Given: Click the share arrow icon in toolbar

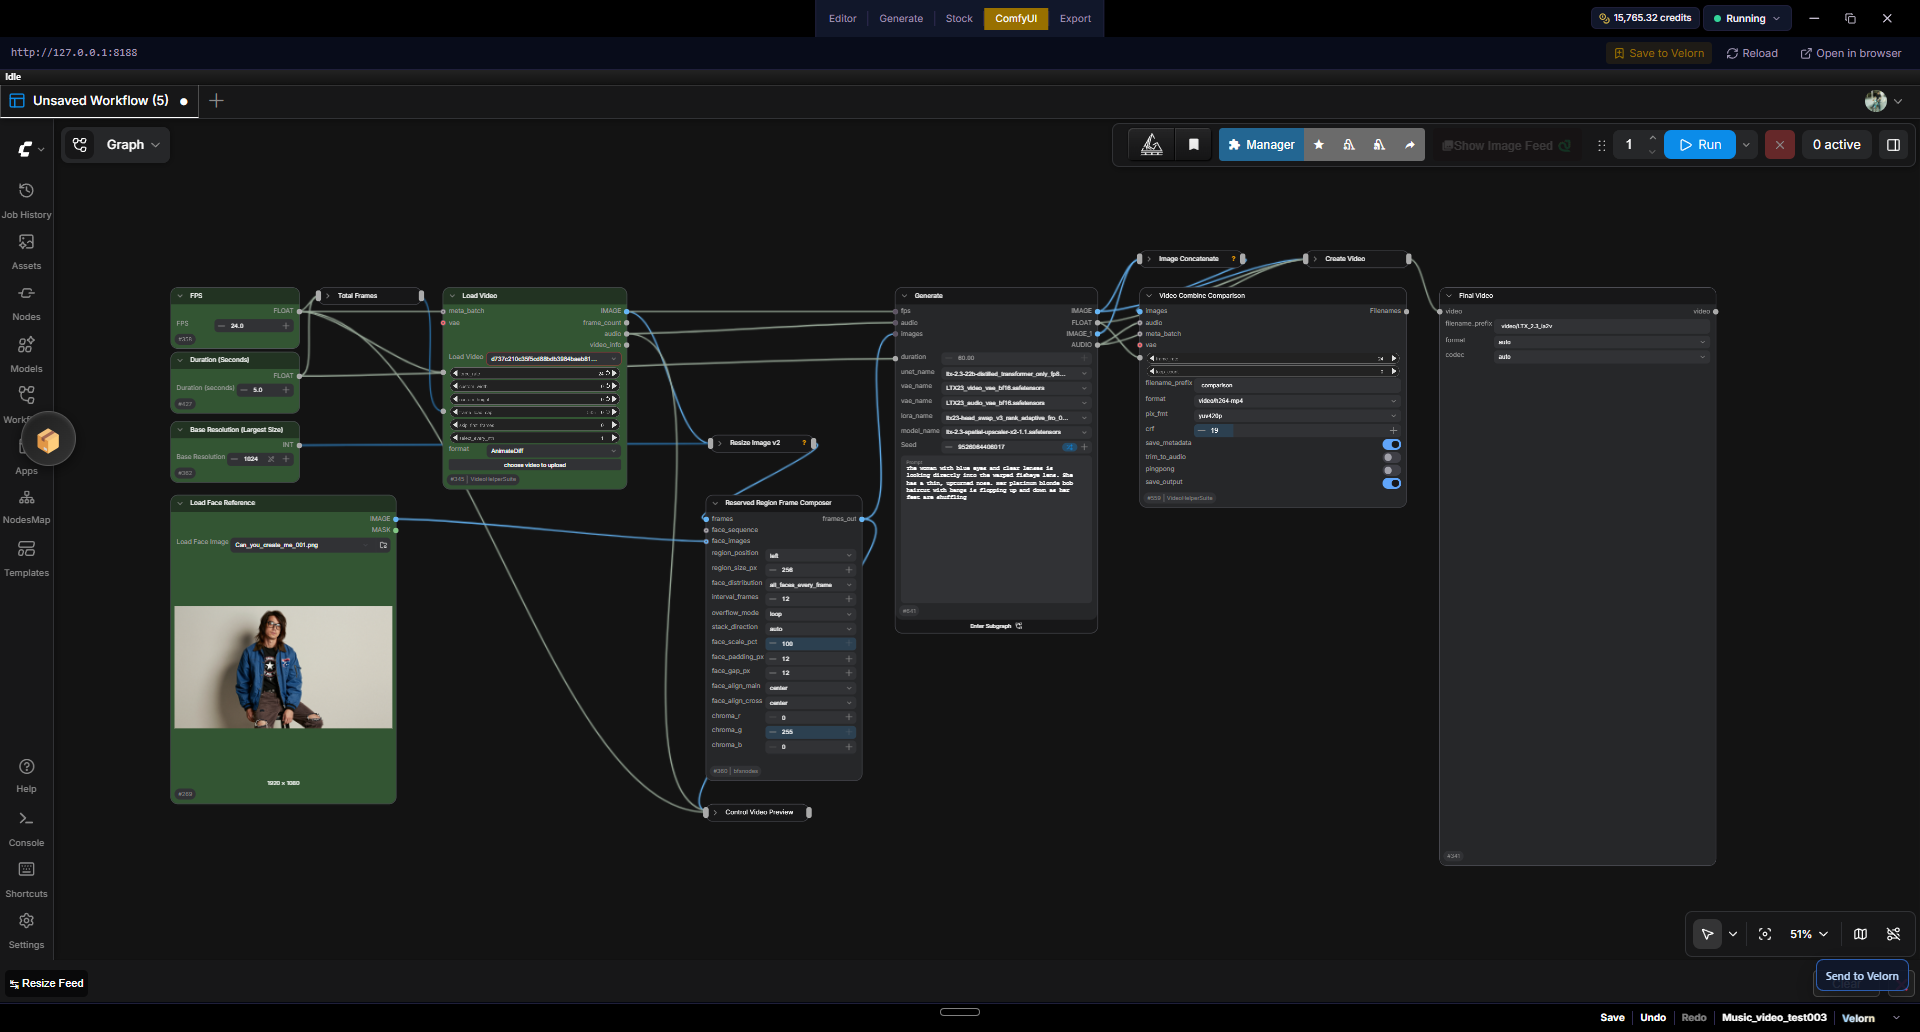Looking at the screenshot, I should click(x=1410, y=145).
